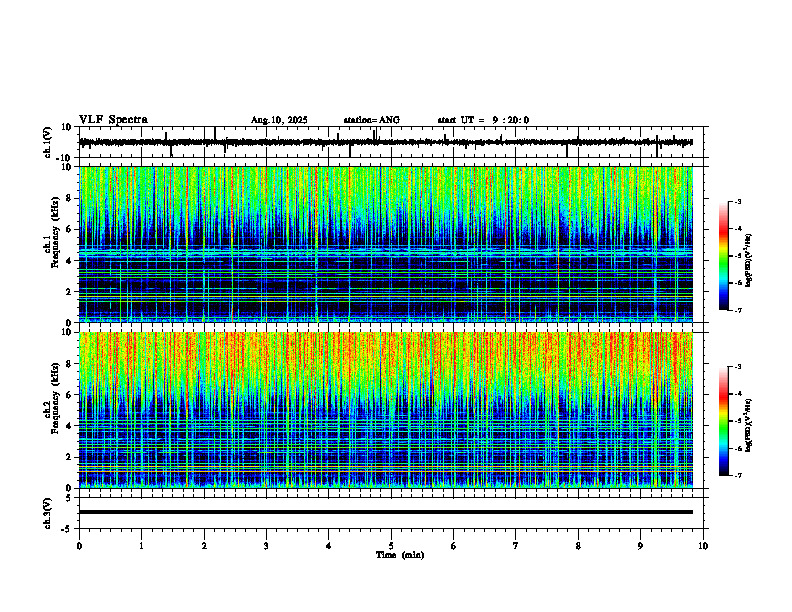Screen dimensions: 792x612
Task: Click the "Time (min)" axis label
Action: pos(400,555)
